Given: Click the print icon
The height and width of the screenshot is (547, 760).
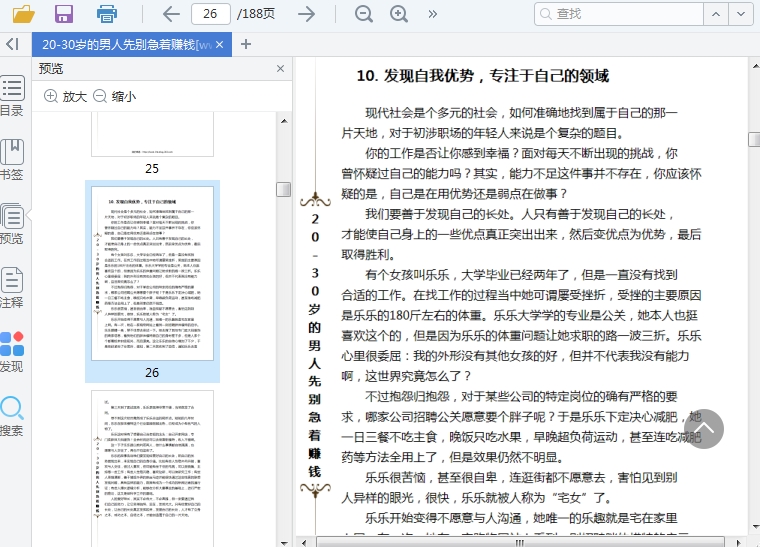Looking at the screenshot, I should click(107, 14).
